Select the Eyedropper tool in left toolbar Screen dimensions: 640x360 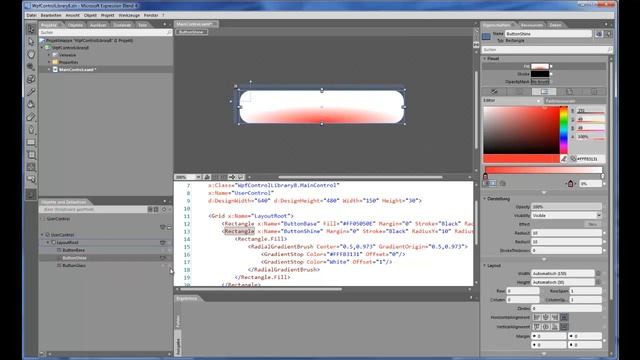tap(31, 92)
